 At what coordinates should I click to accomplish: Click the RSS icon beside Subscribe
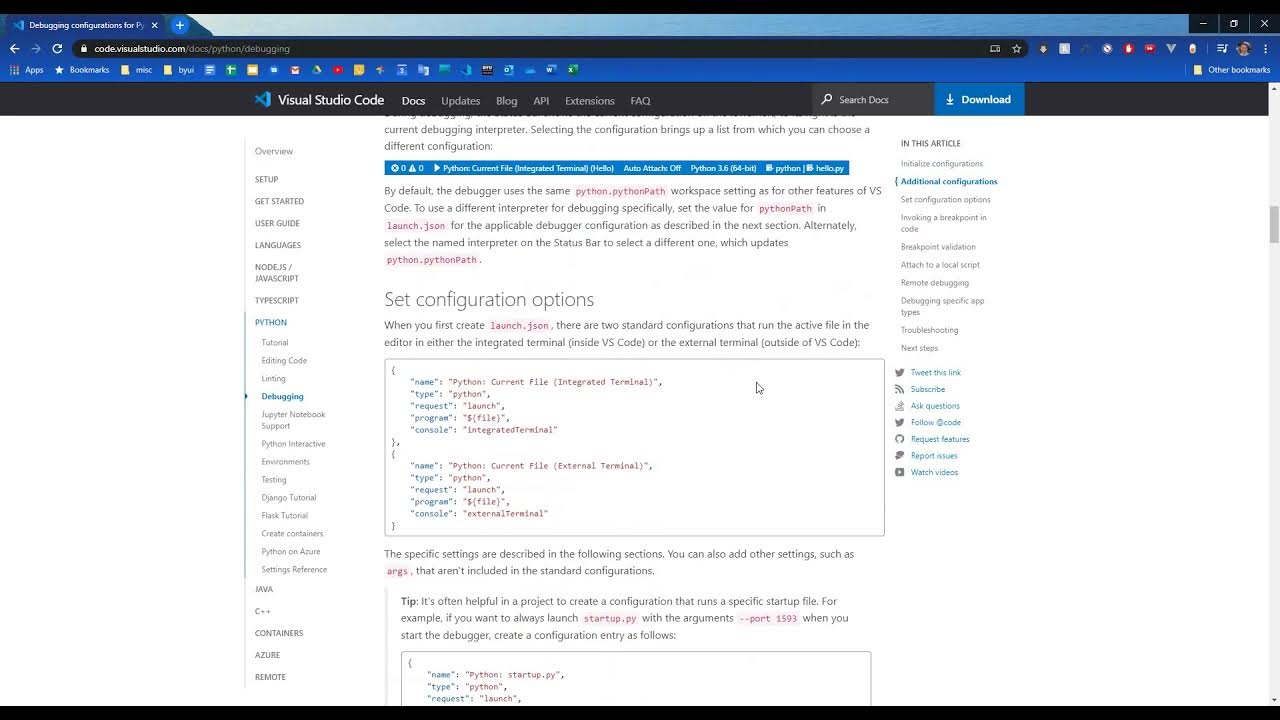click(x=899, y=389)
